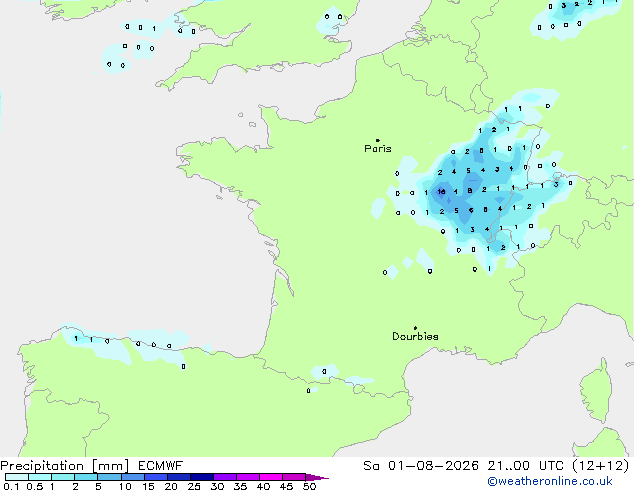Select the Paris city label

tap(378, 149)
